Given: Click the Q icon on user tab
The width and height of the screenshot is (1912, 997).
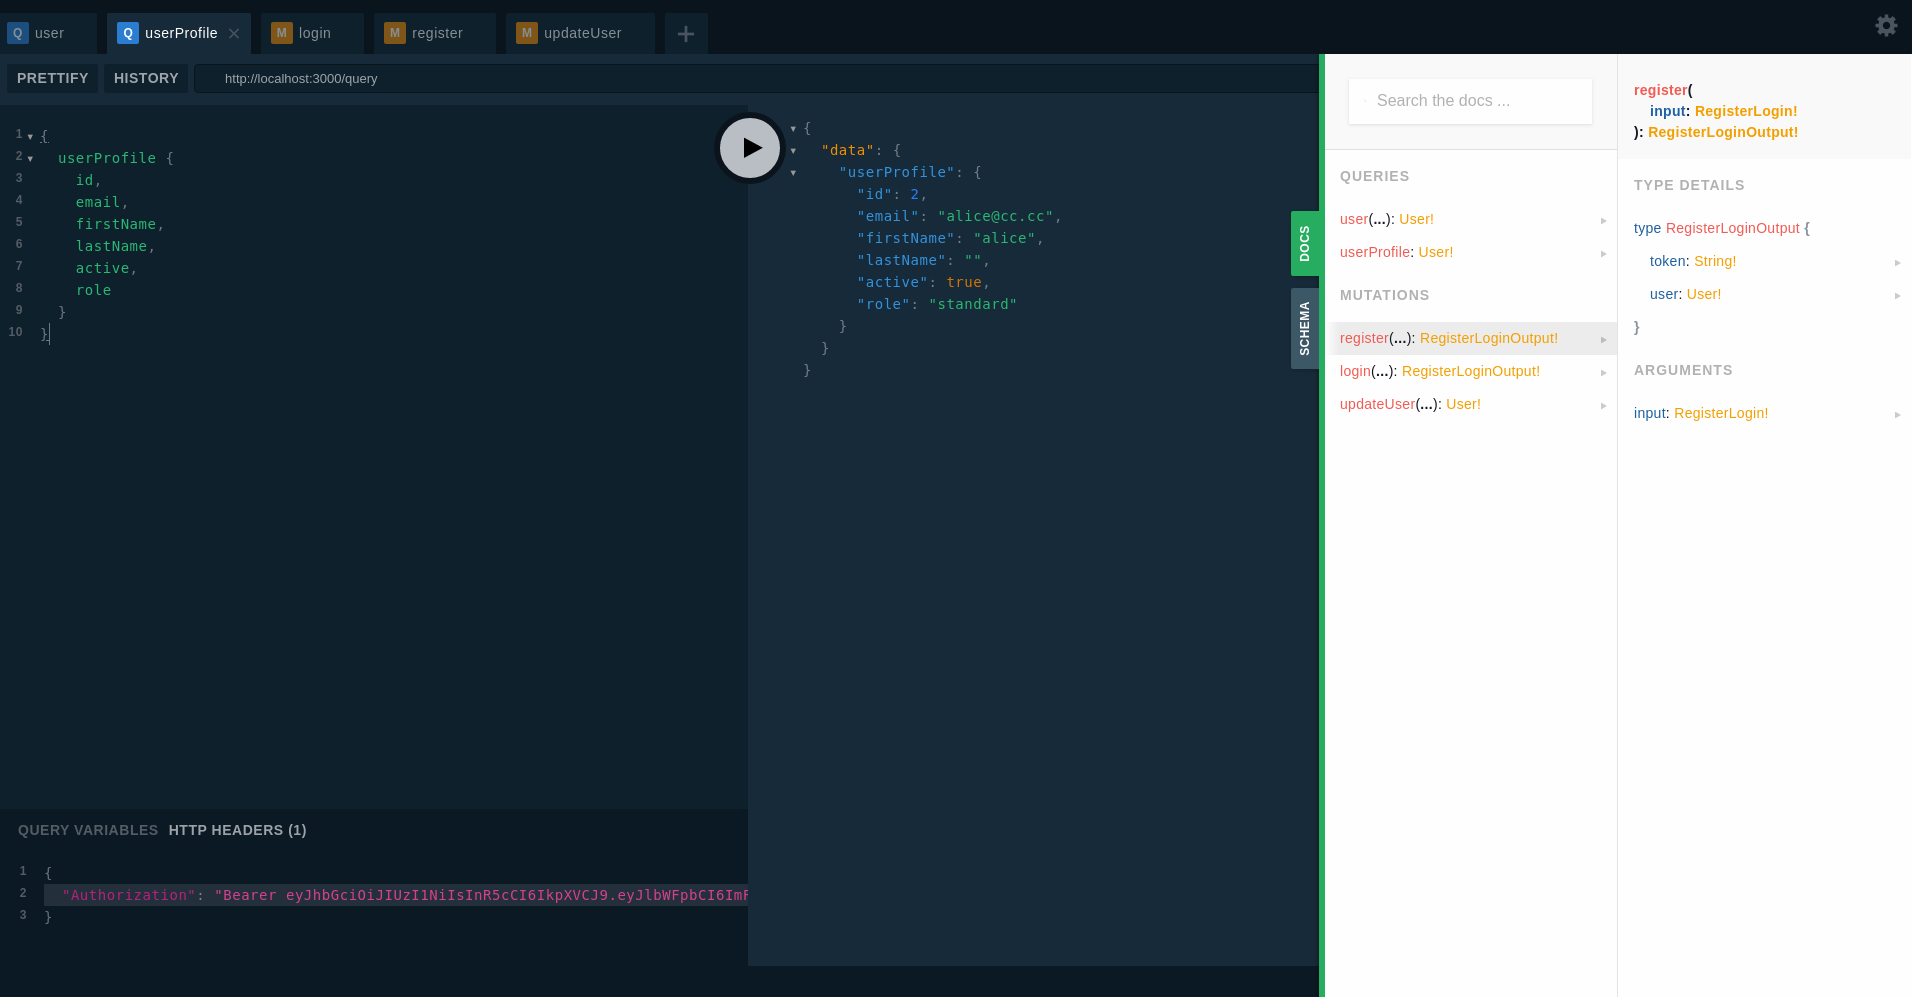Looking at the screenshot, I should [x=18, y=33].
